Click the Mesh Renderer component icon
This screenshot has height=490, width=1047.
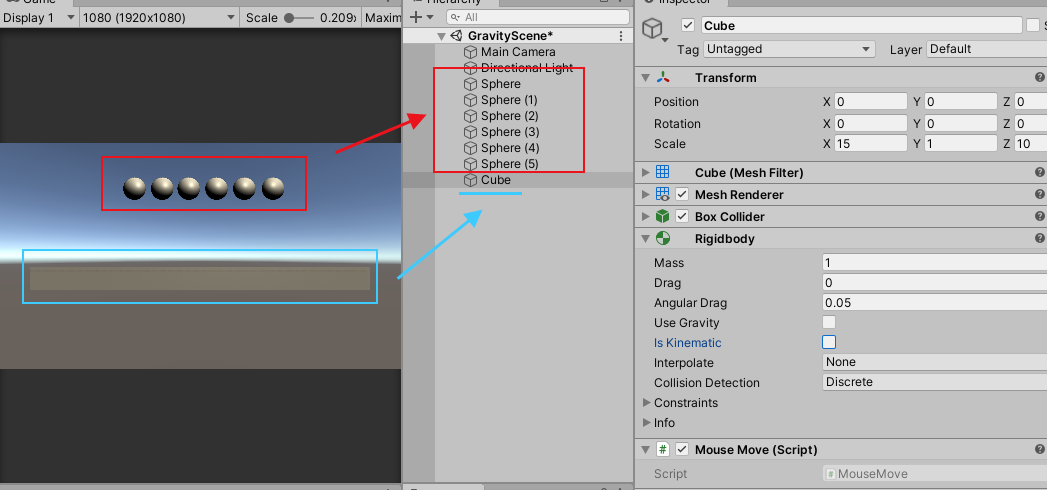[x=662, y=194]
